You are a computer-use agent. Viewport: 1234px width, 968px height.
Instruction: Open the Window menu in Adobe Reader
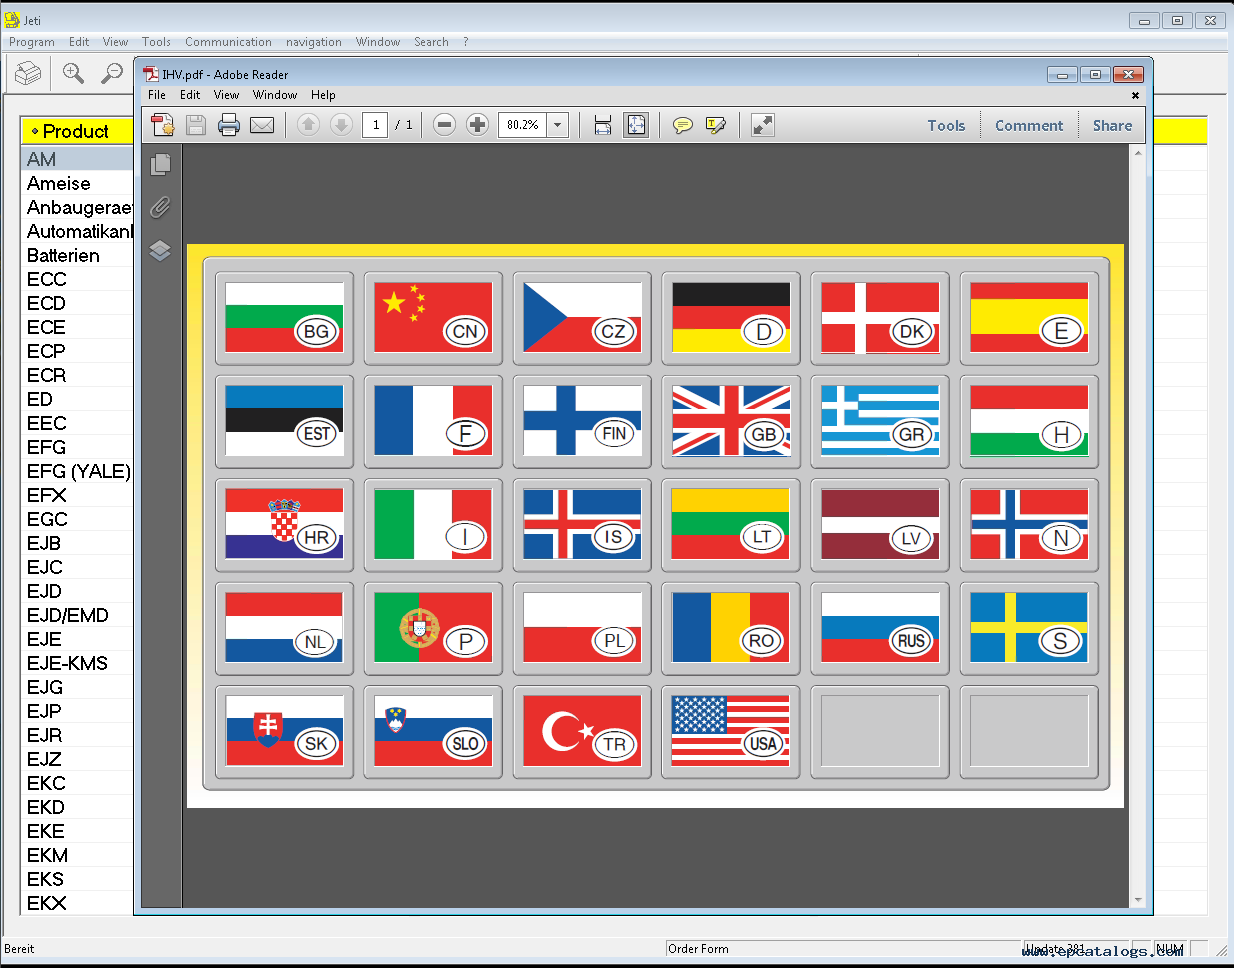pyautogui.click(x=275, y=95)
